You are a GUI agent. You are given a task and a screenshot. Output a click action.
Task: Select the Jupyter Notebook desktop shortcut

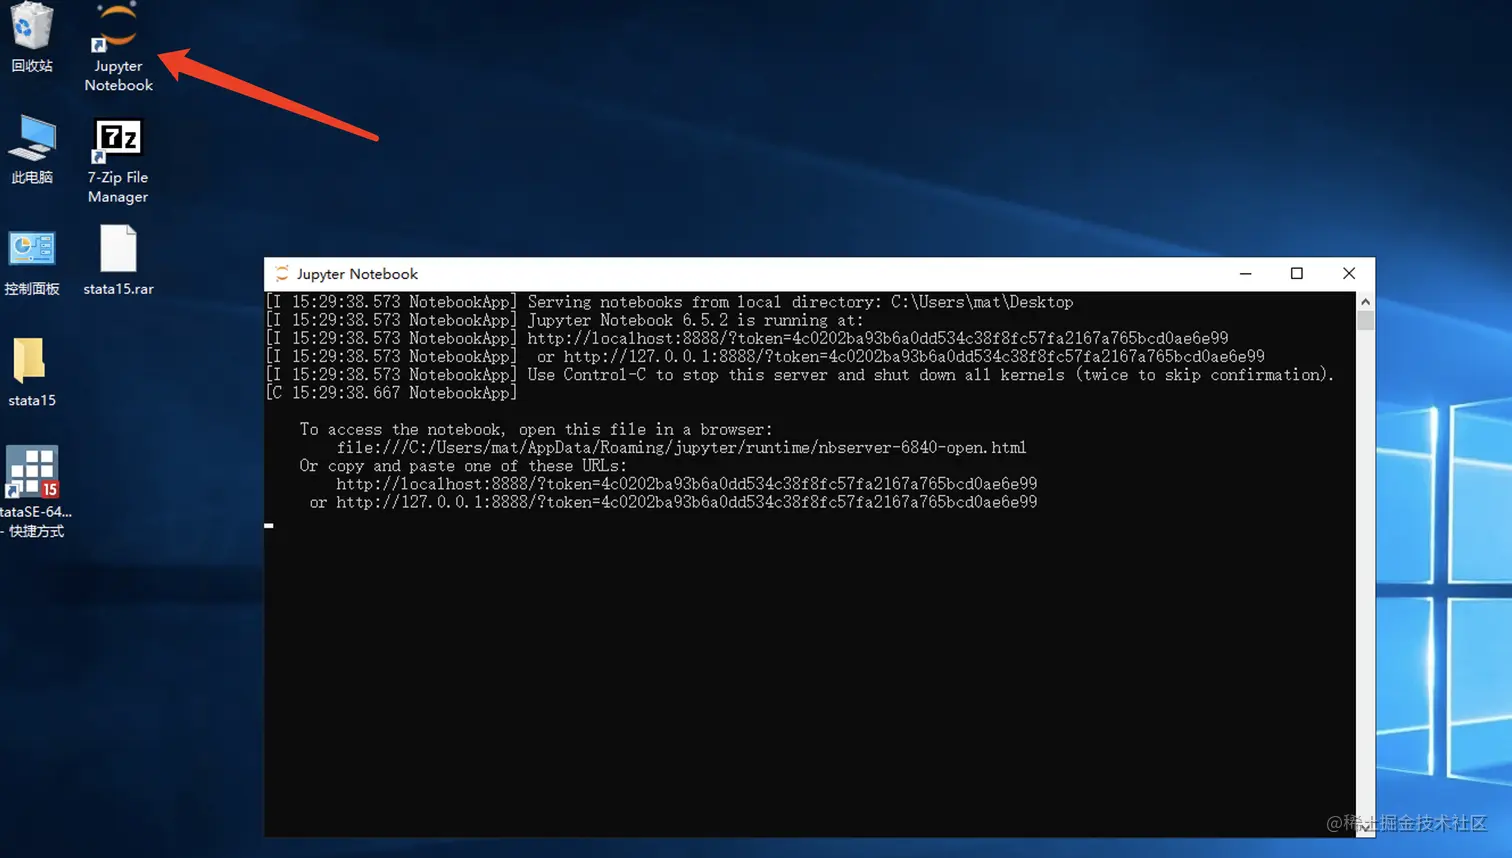(118, 48)
